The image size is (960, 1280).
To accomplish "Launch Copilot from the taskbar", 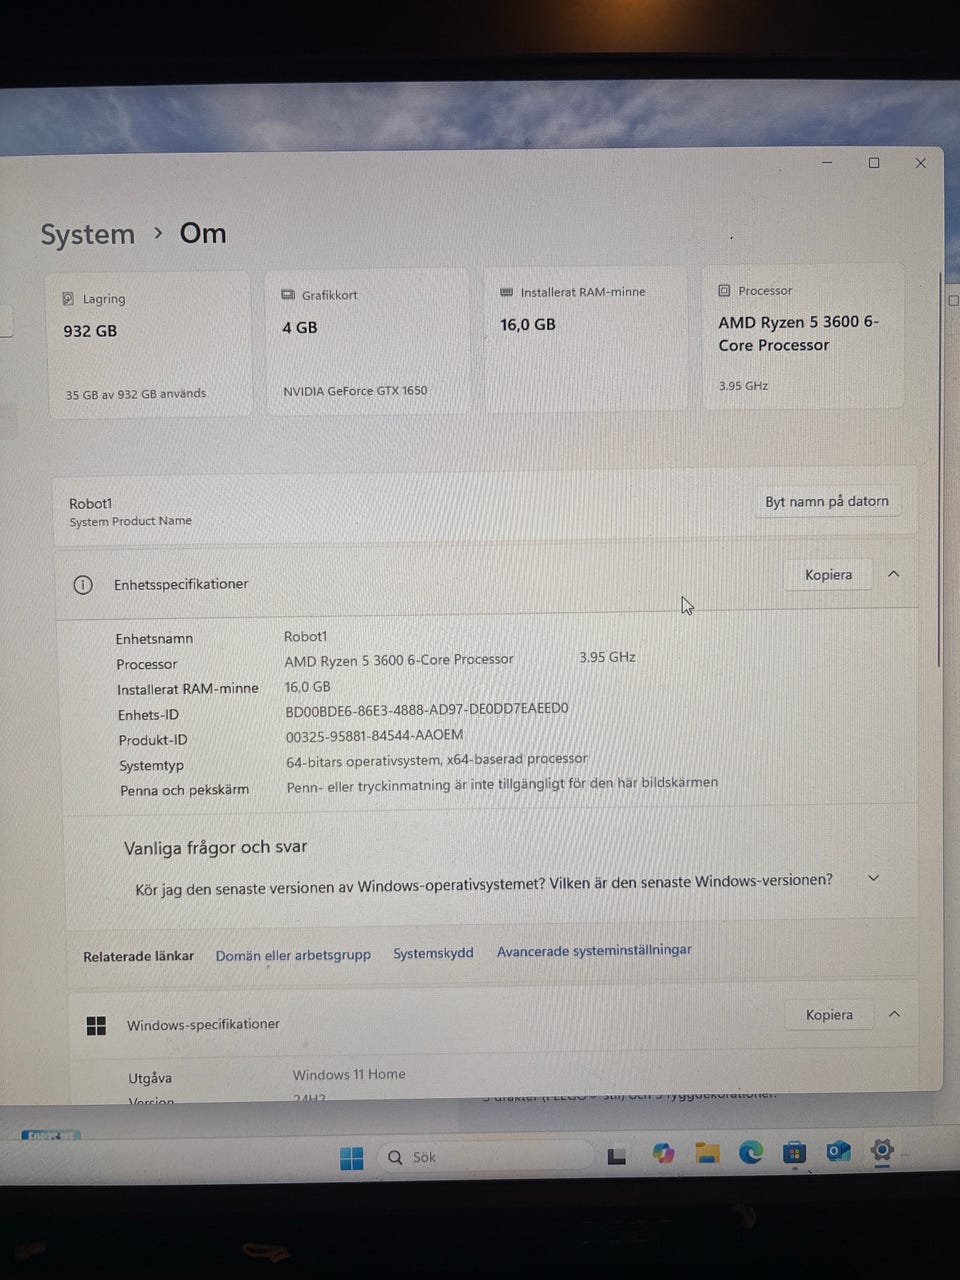I will [663, 1154].
